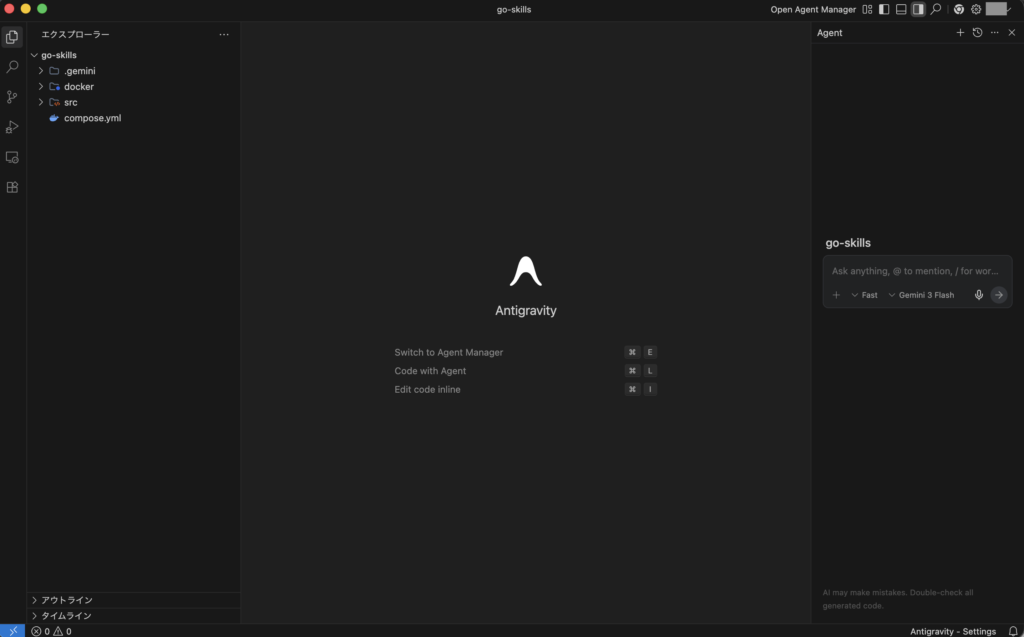Open the Gemini 3 Flash model dropdown
The image size is (1024, 637).
pyautogui.click(x=921, y=295)
